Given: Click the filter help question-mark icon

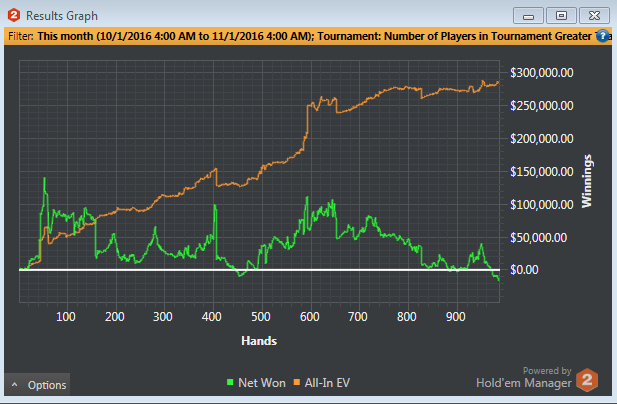Looking at the screenshot, I should [x=602, y=36].
